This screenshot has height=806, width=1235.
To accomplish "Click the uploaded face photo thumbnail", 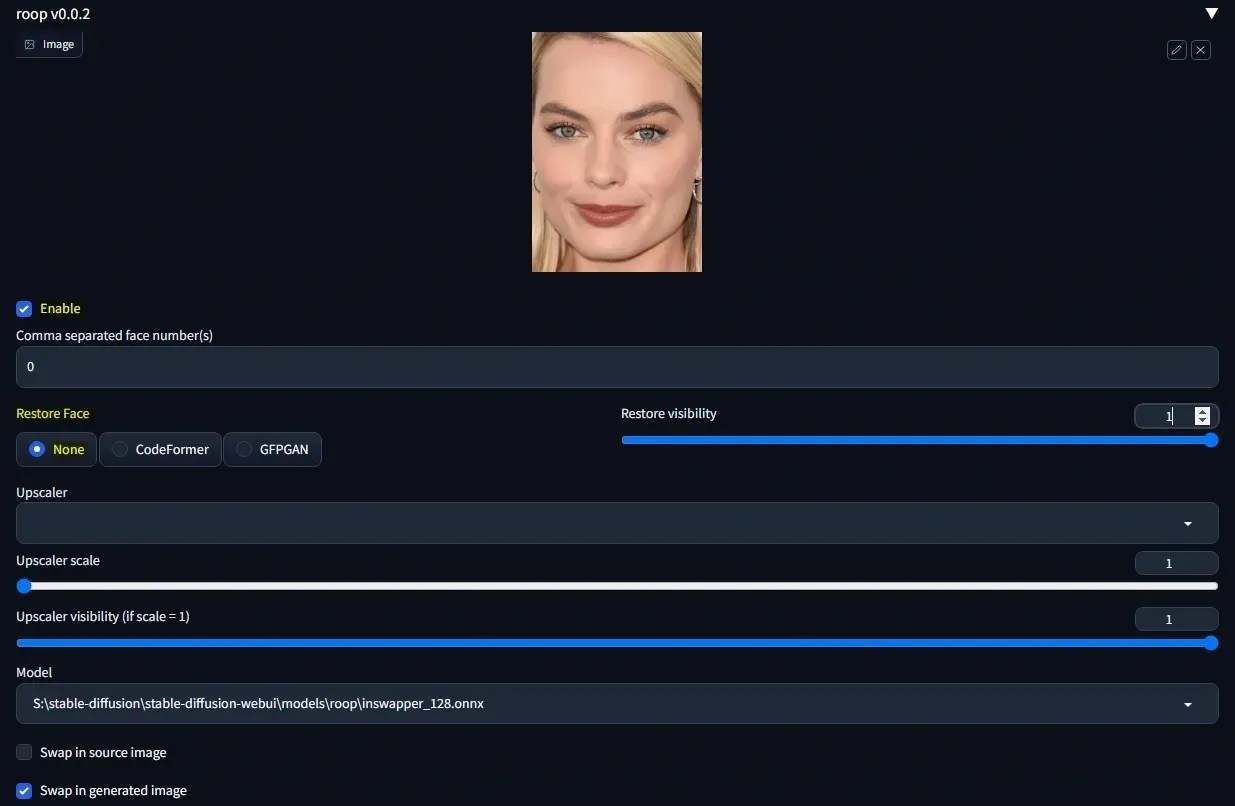I will 616,151.
